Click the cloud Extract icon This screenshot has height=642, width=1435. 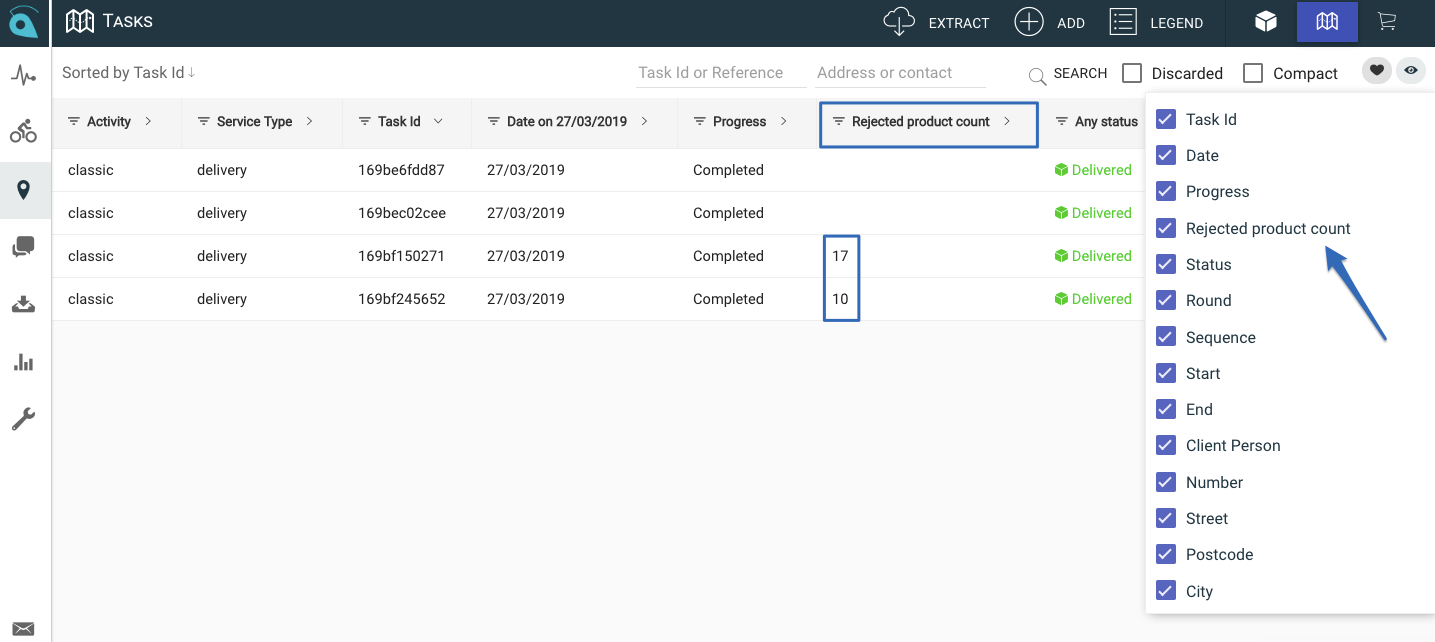[900, 22]
